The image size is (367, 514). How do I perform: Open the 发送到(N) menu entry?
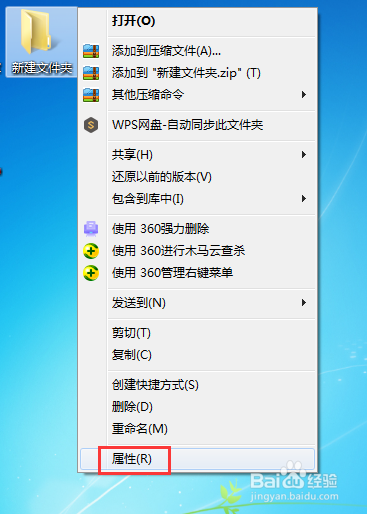(x=198, y=303)
